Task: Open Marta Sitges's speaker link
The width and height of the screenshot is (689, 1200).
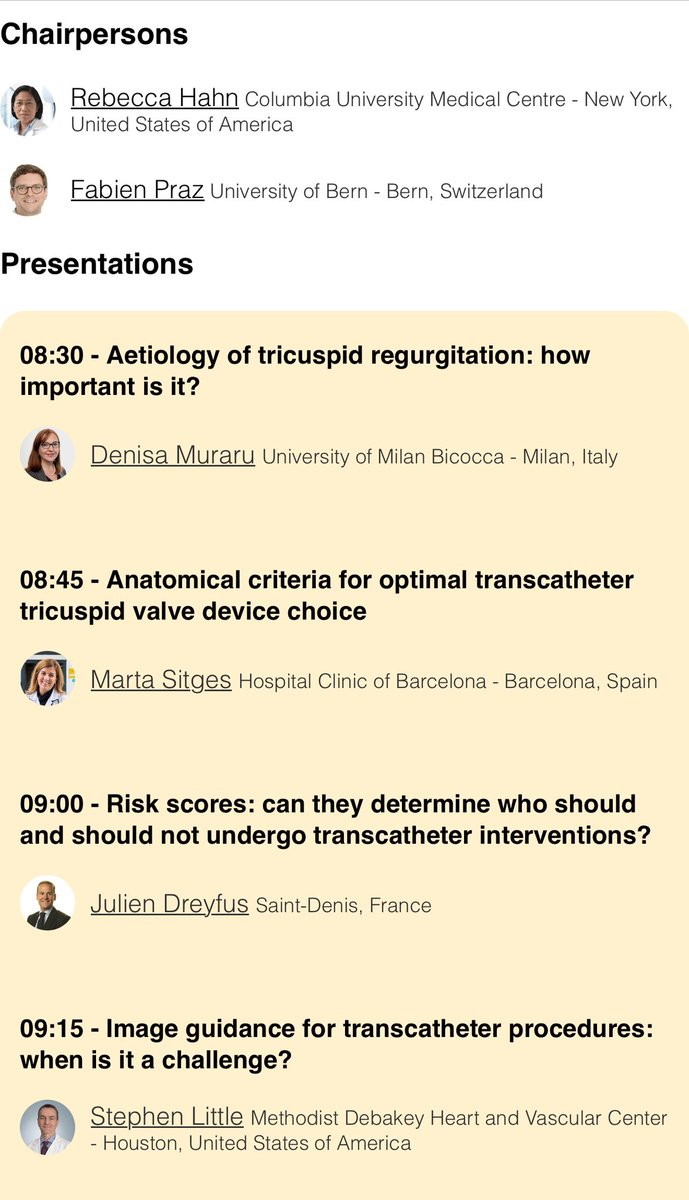Action: (160, 680)
